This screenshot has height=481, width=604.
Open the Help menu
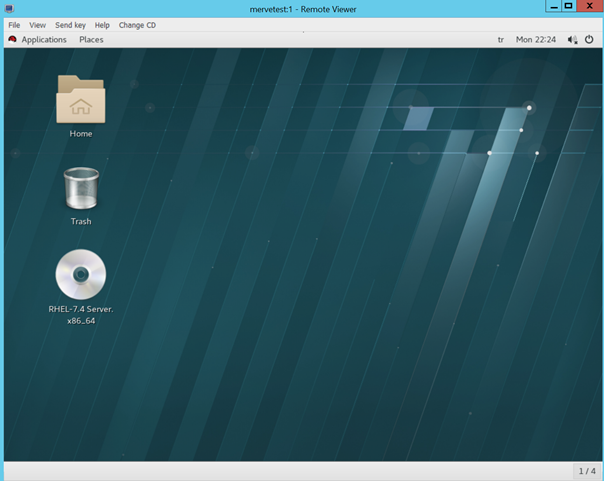[102, 25]
